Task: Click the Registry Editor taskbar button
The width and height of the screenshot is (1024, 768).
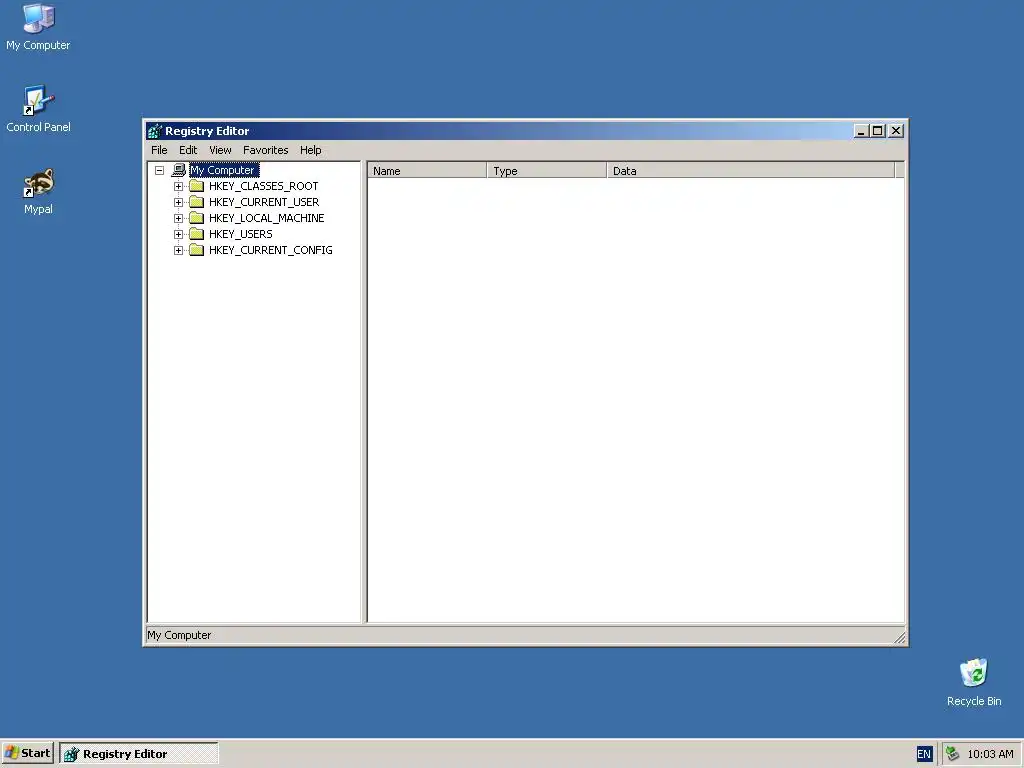Action: click(138, 754)
